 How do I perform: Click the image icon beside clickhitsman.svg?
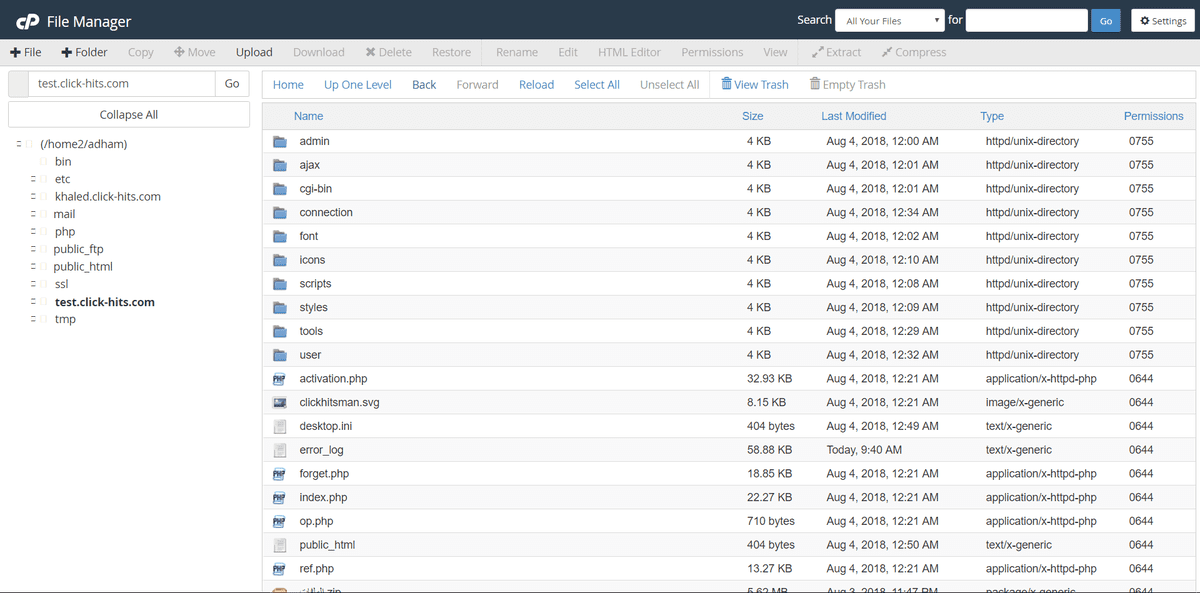point(280,403)
